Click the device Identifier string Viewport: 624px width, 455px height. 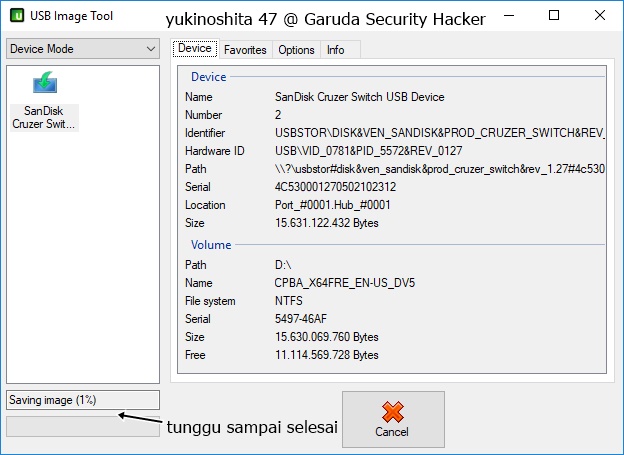click(x=440, y=133)
